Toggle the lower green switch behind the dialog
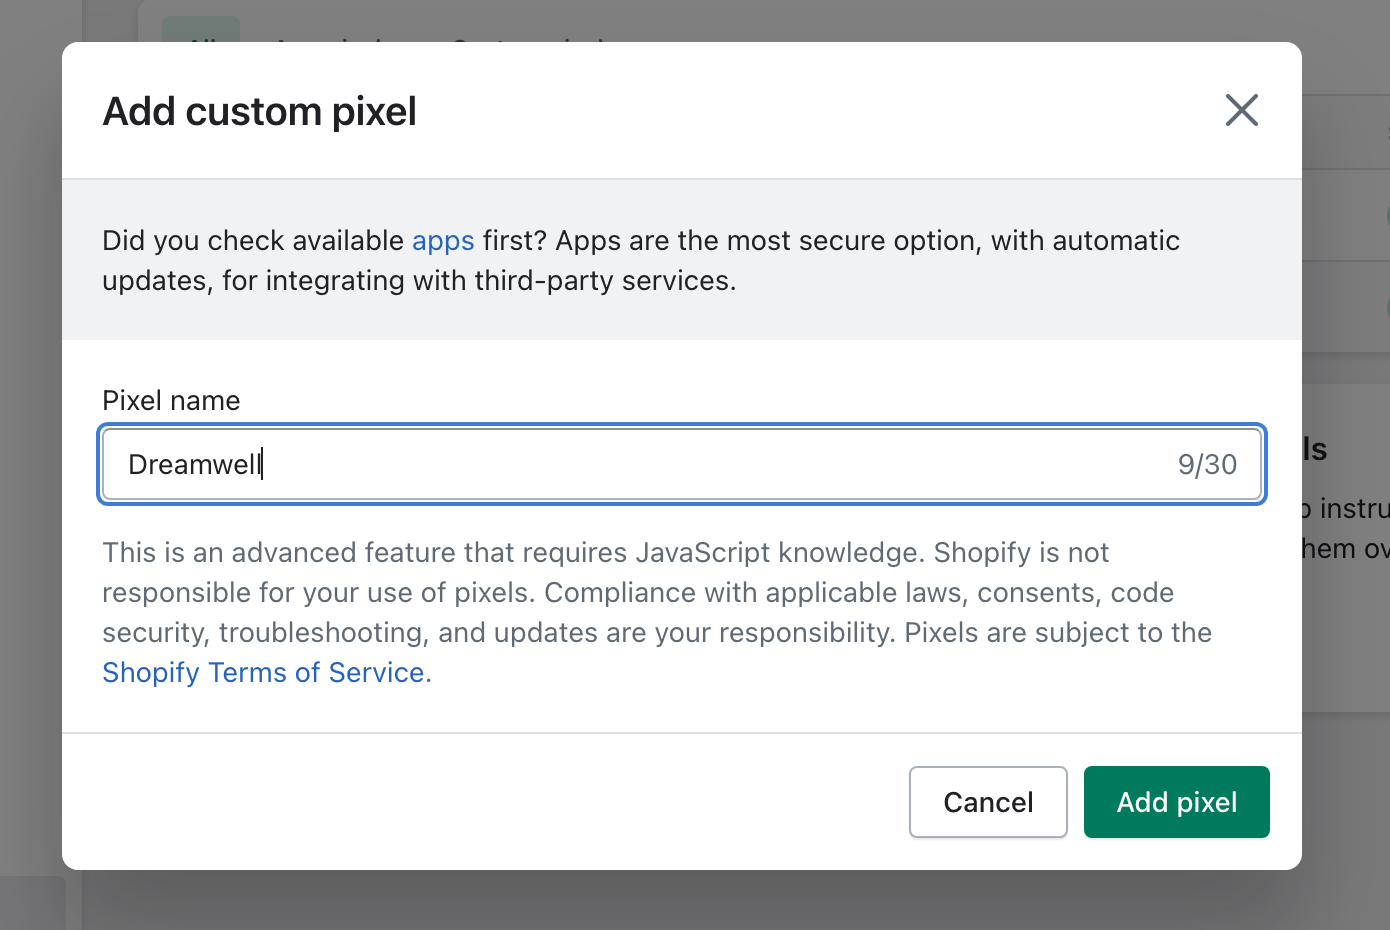1390x930 pixels. pos(1385,305)
